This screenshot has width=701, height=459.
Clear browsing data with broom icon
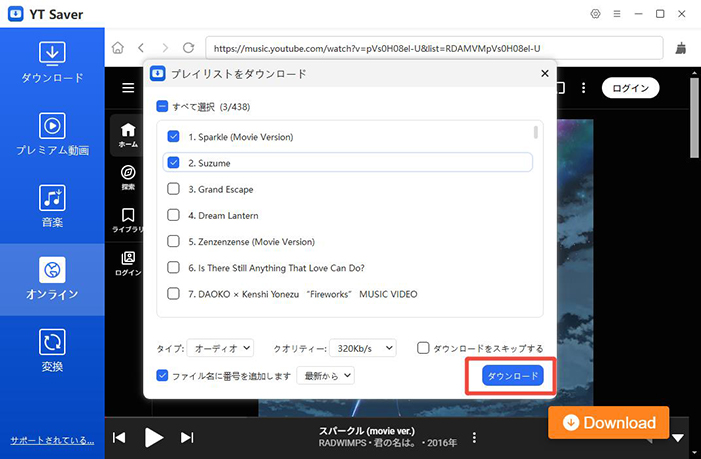[x=681, y=48]
